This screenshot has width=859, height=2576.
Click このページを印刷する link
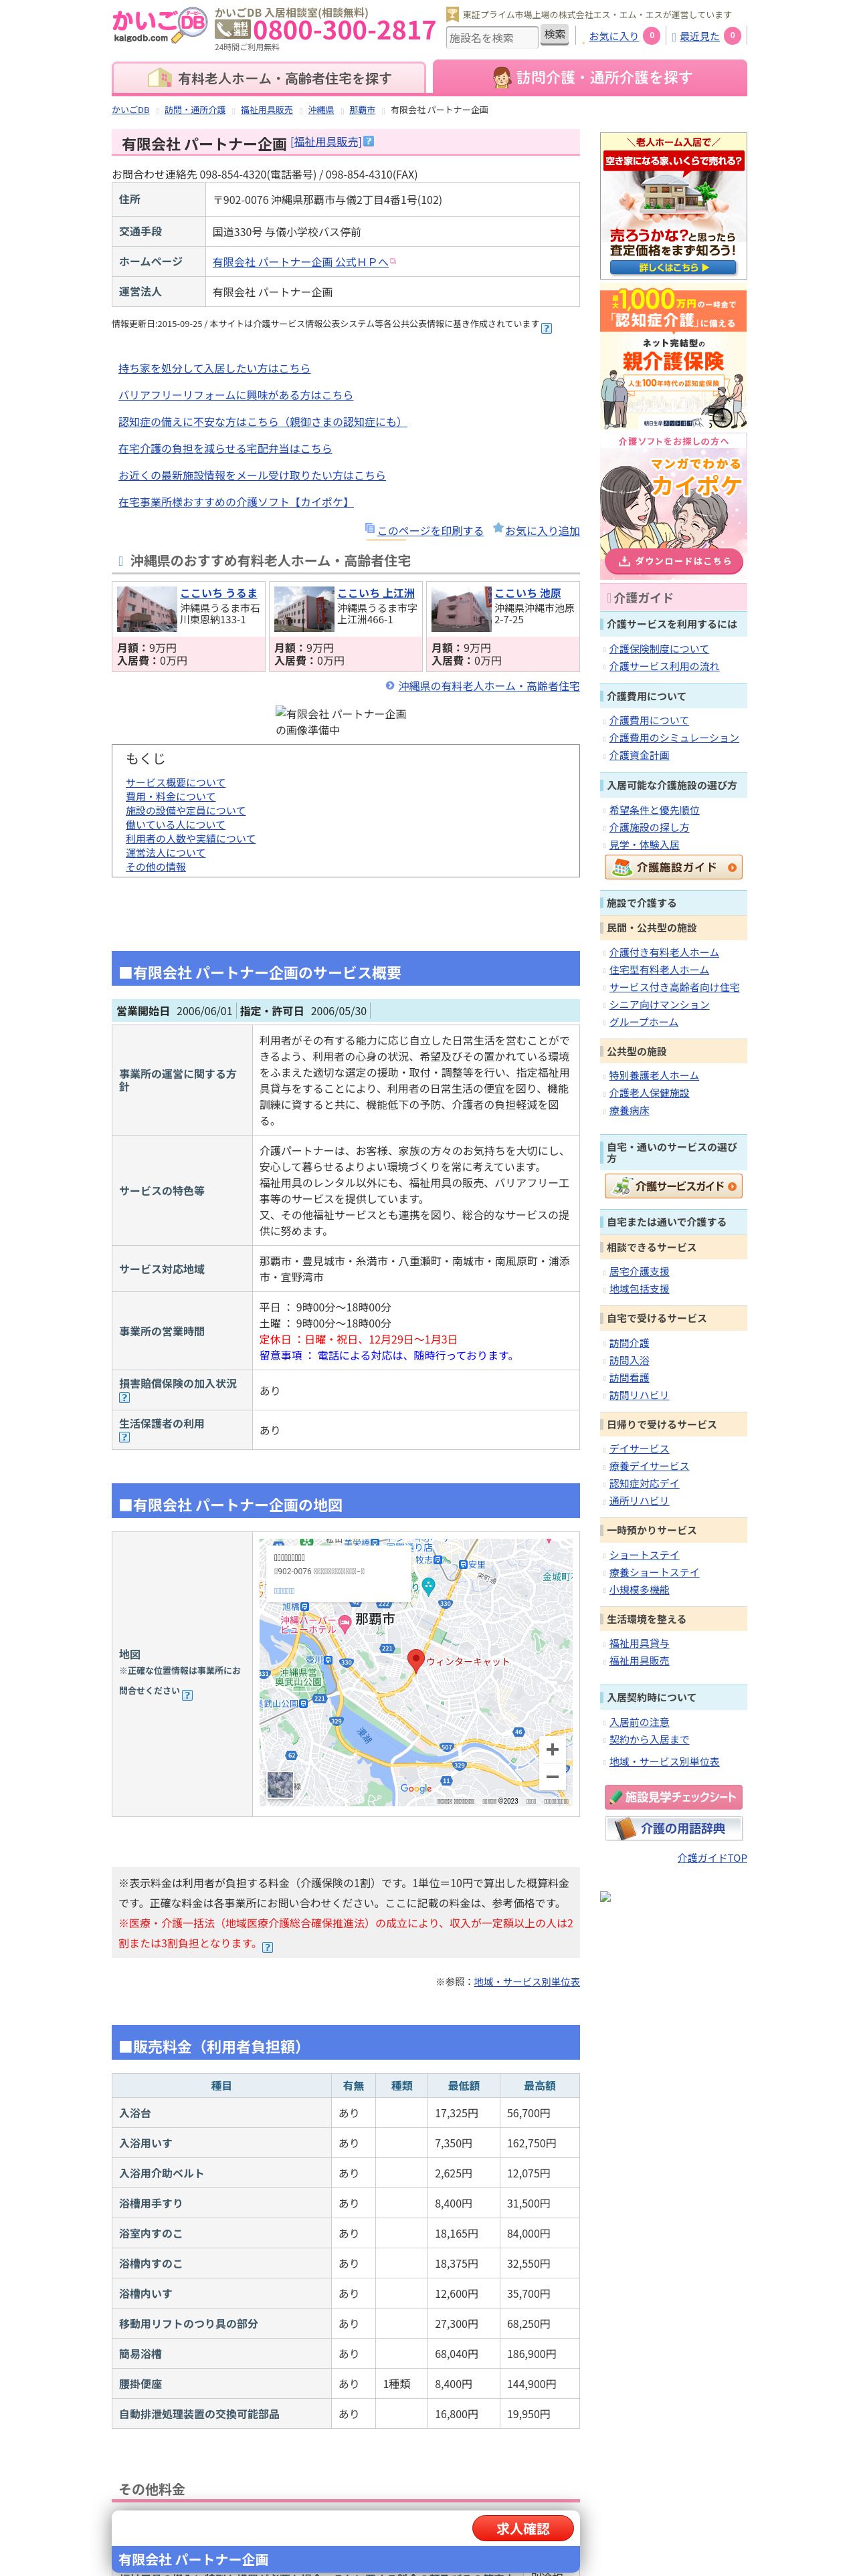point(430,531)
